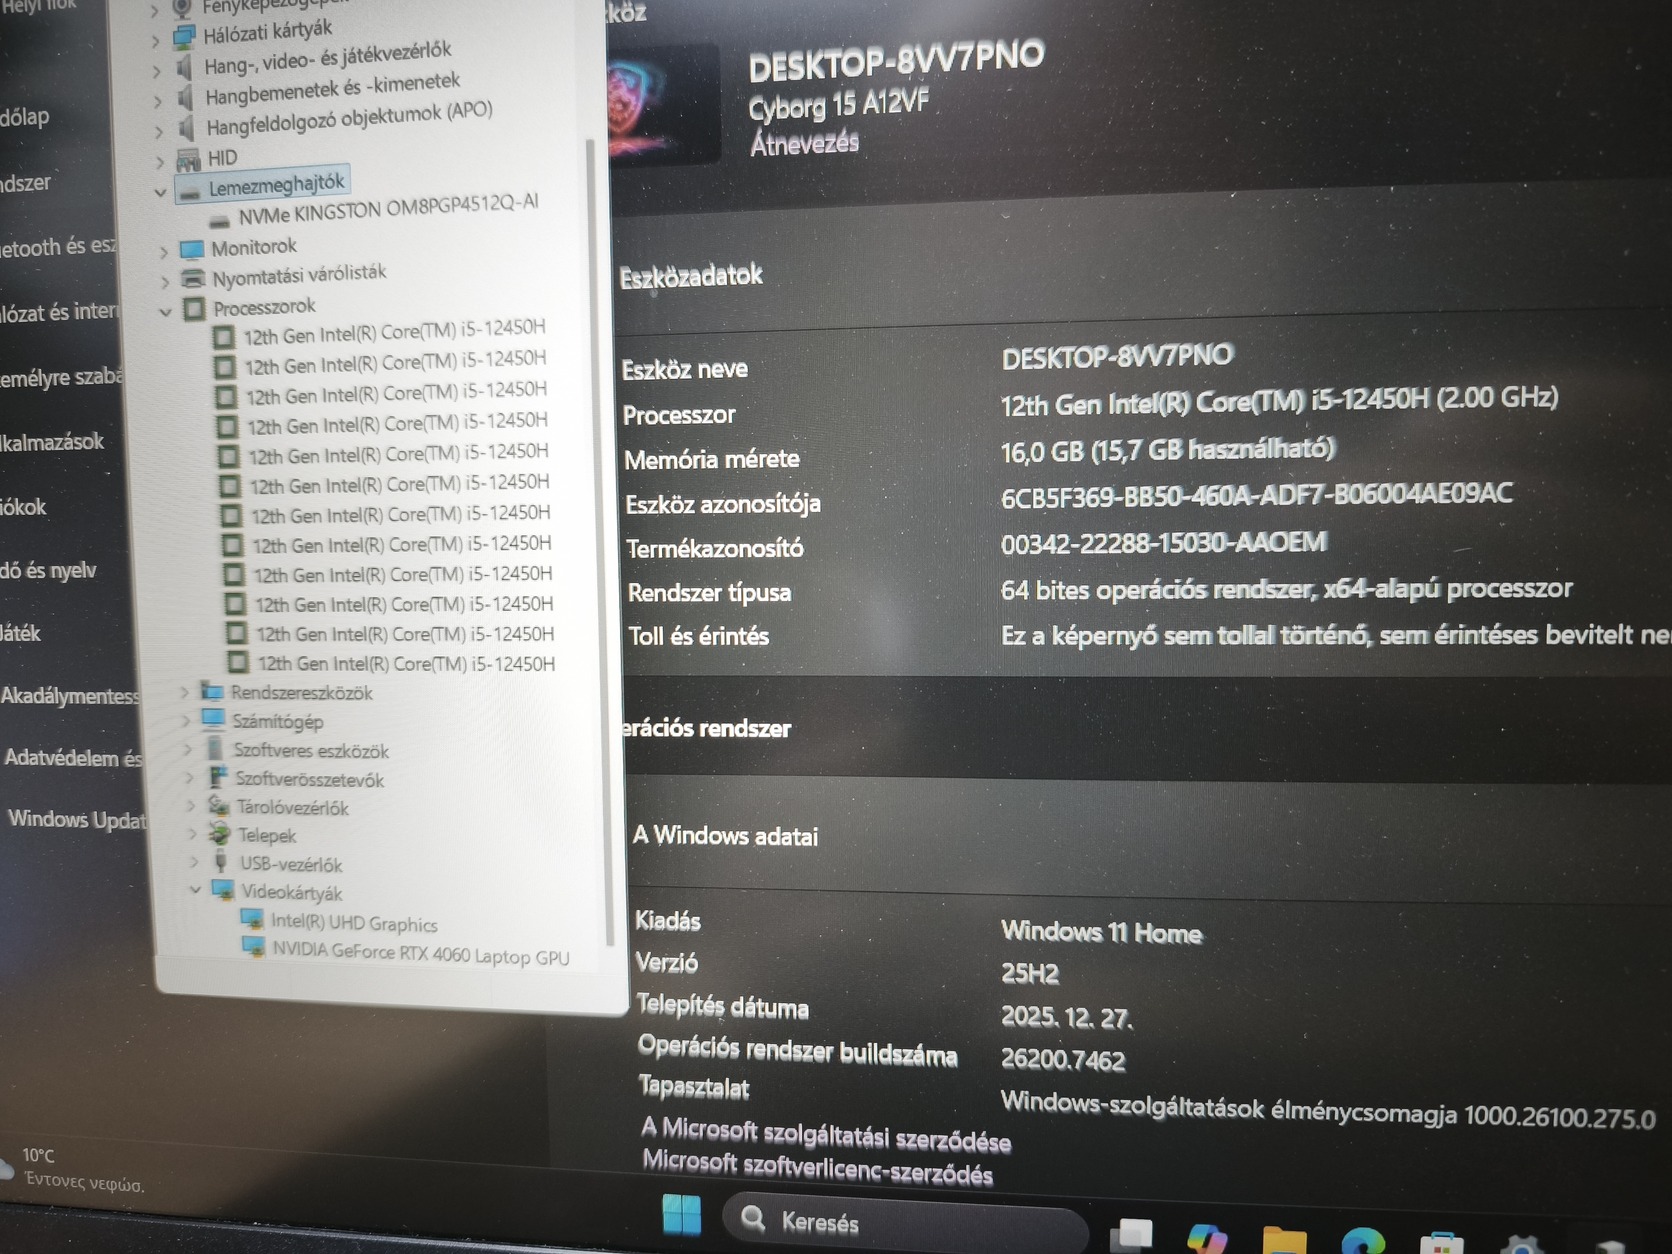Click the NVMe KINGSTON disk drive icon
1672x1254 pixels.
219,220
